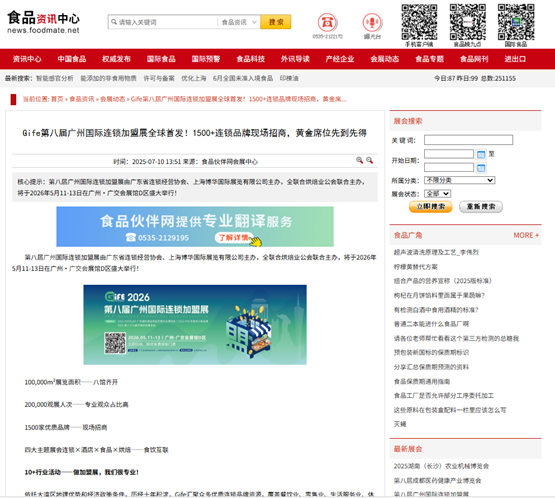This screenshot has height=498, width=555.
Task: Open the 国际预警 nav menu item
Action: point(206,59)
